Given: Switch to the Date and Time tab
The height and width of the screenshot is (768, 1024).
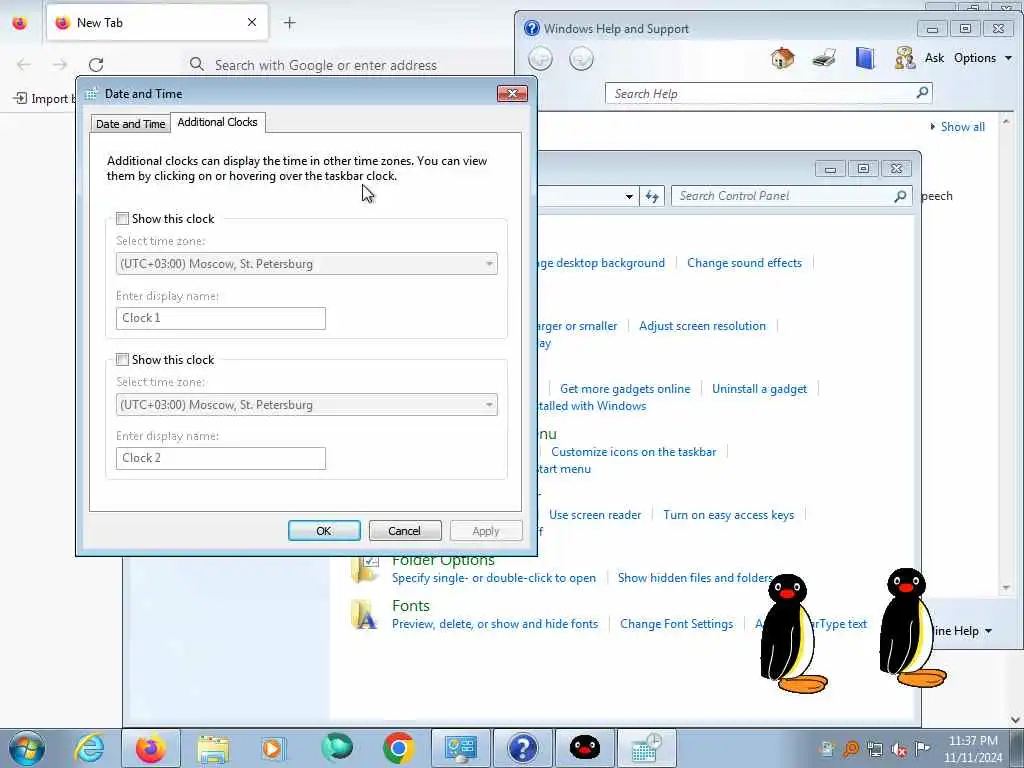Looking at the screenshot, I should [x=131, y=123].
